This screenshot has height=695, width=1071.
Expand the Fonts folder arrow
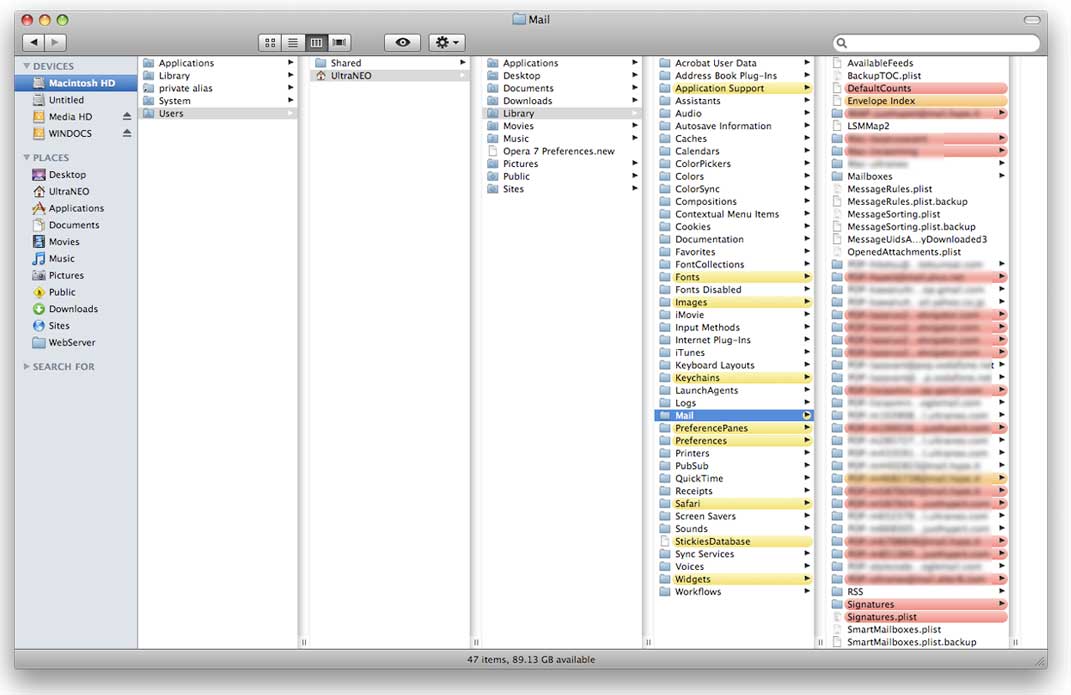[x=807, y=277]
